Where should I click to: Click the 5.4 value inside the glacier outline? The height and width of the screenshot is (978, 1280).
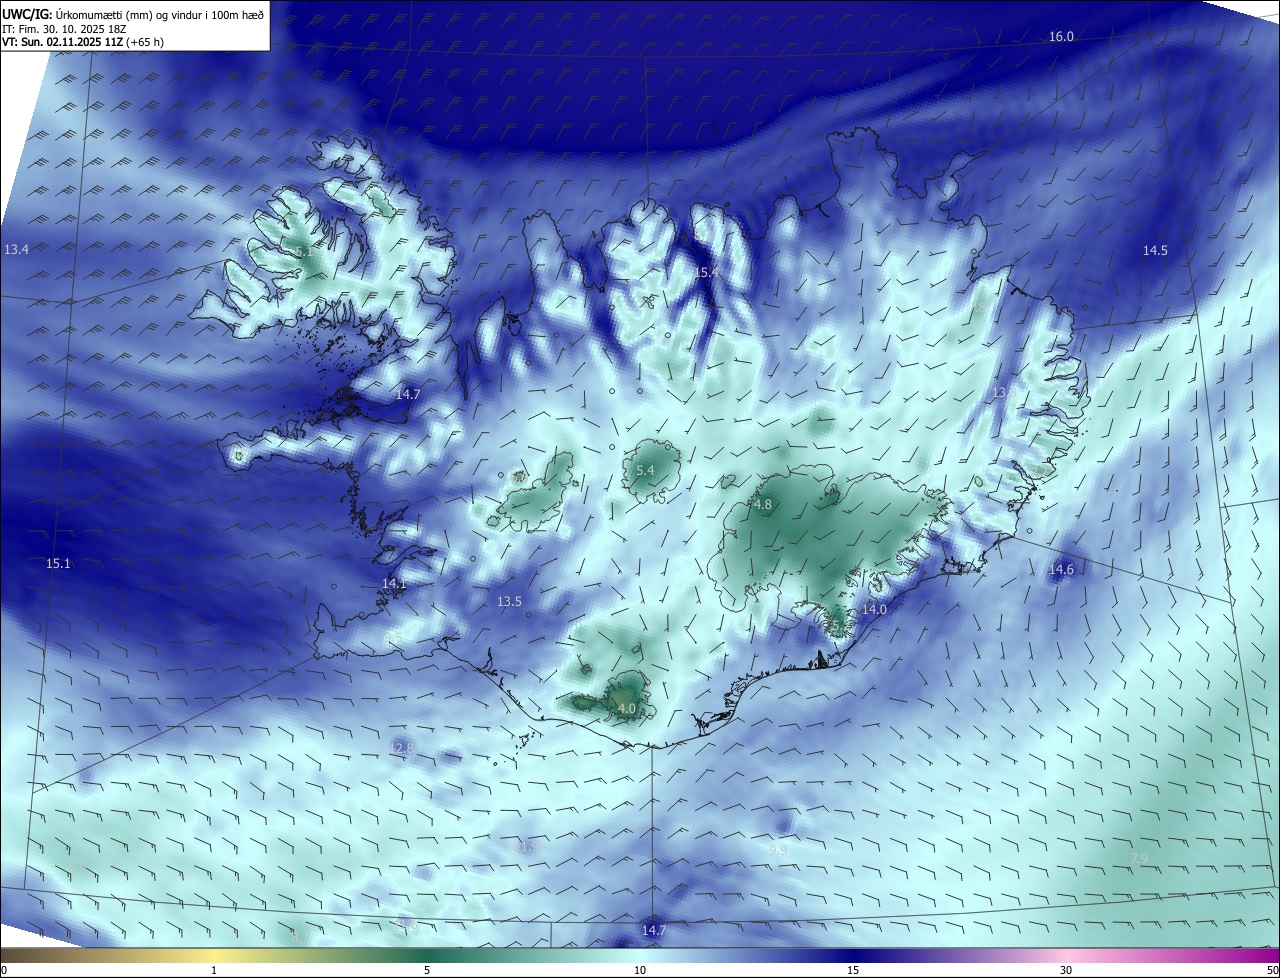coord(645,470)
